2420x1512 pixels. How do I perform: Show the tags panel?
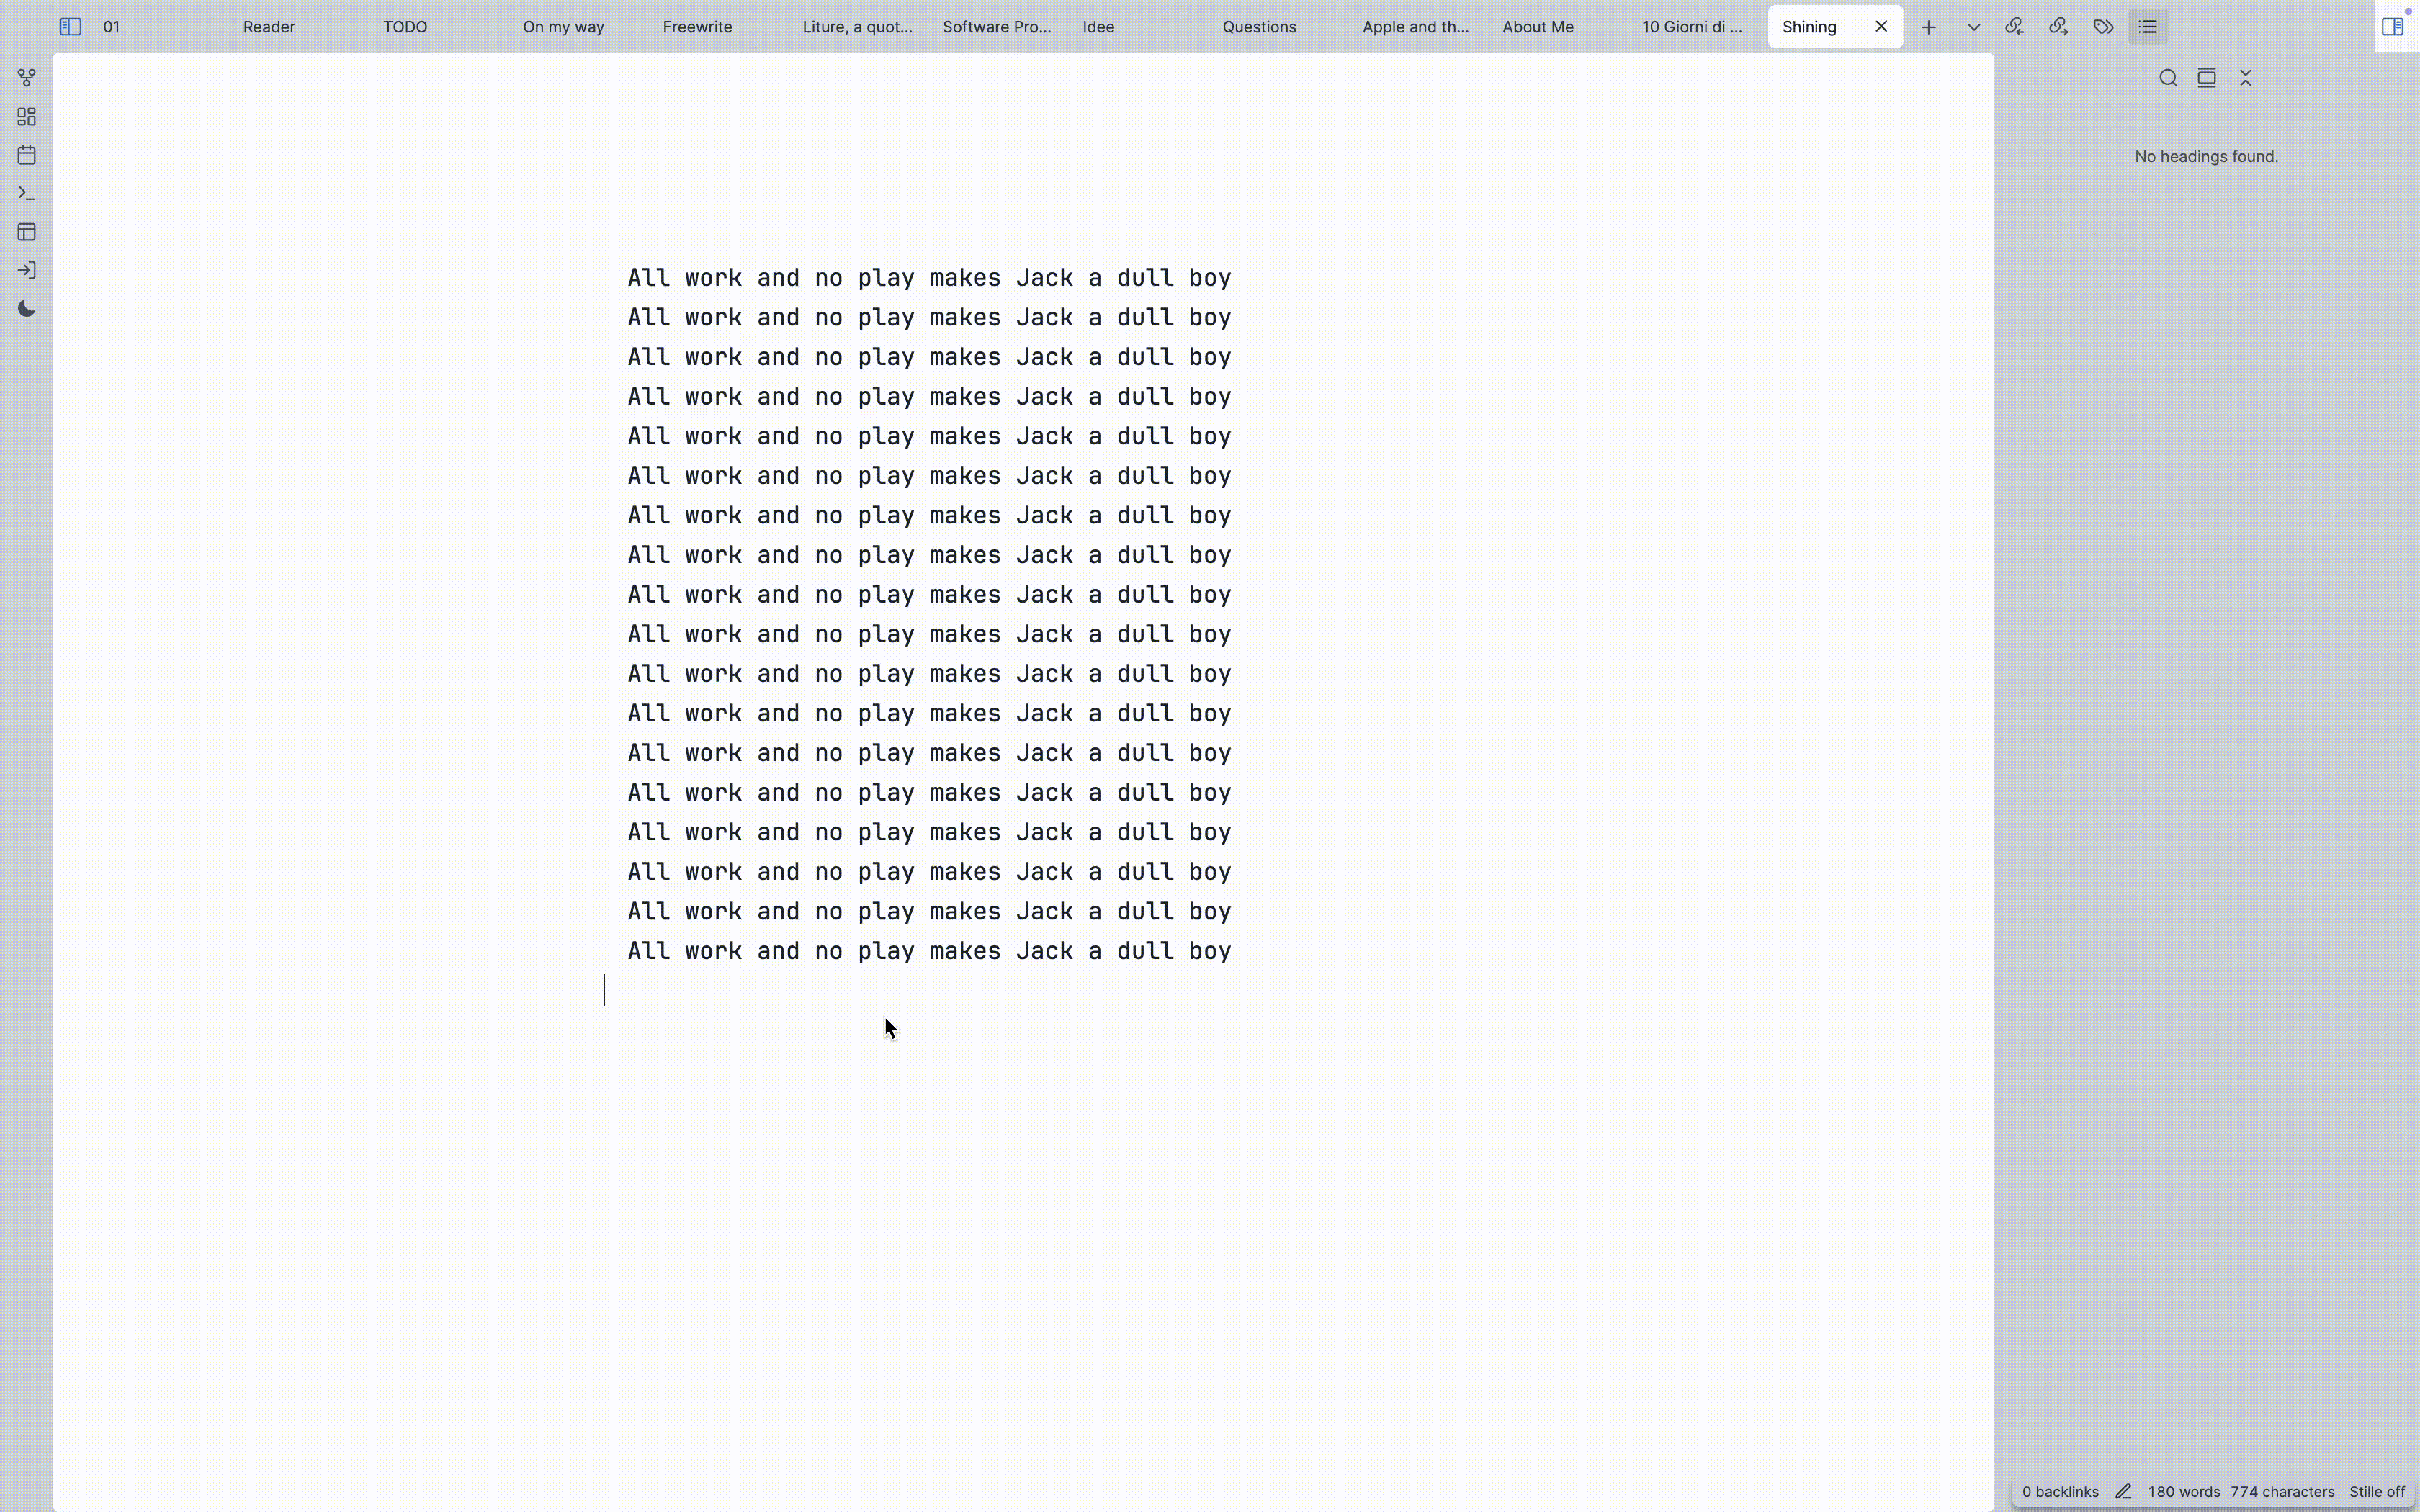click(2103, 27)
